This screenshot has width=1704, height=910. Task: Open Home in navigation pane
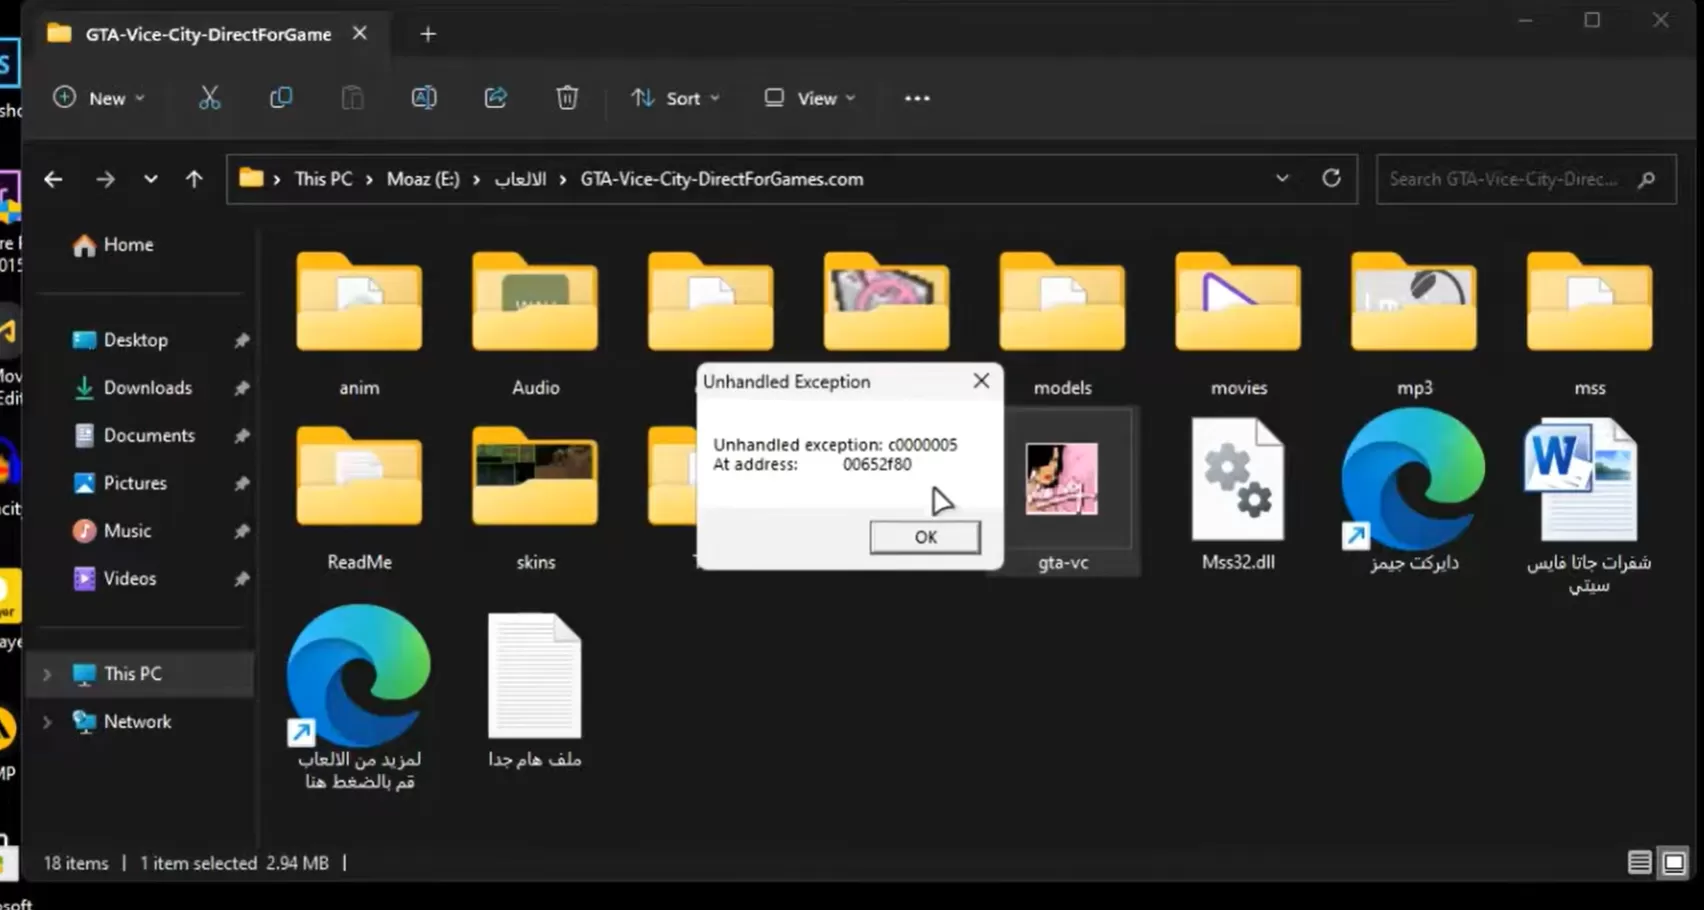tap(114, 245)
